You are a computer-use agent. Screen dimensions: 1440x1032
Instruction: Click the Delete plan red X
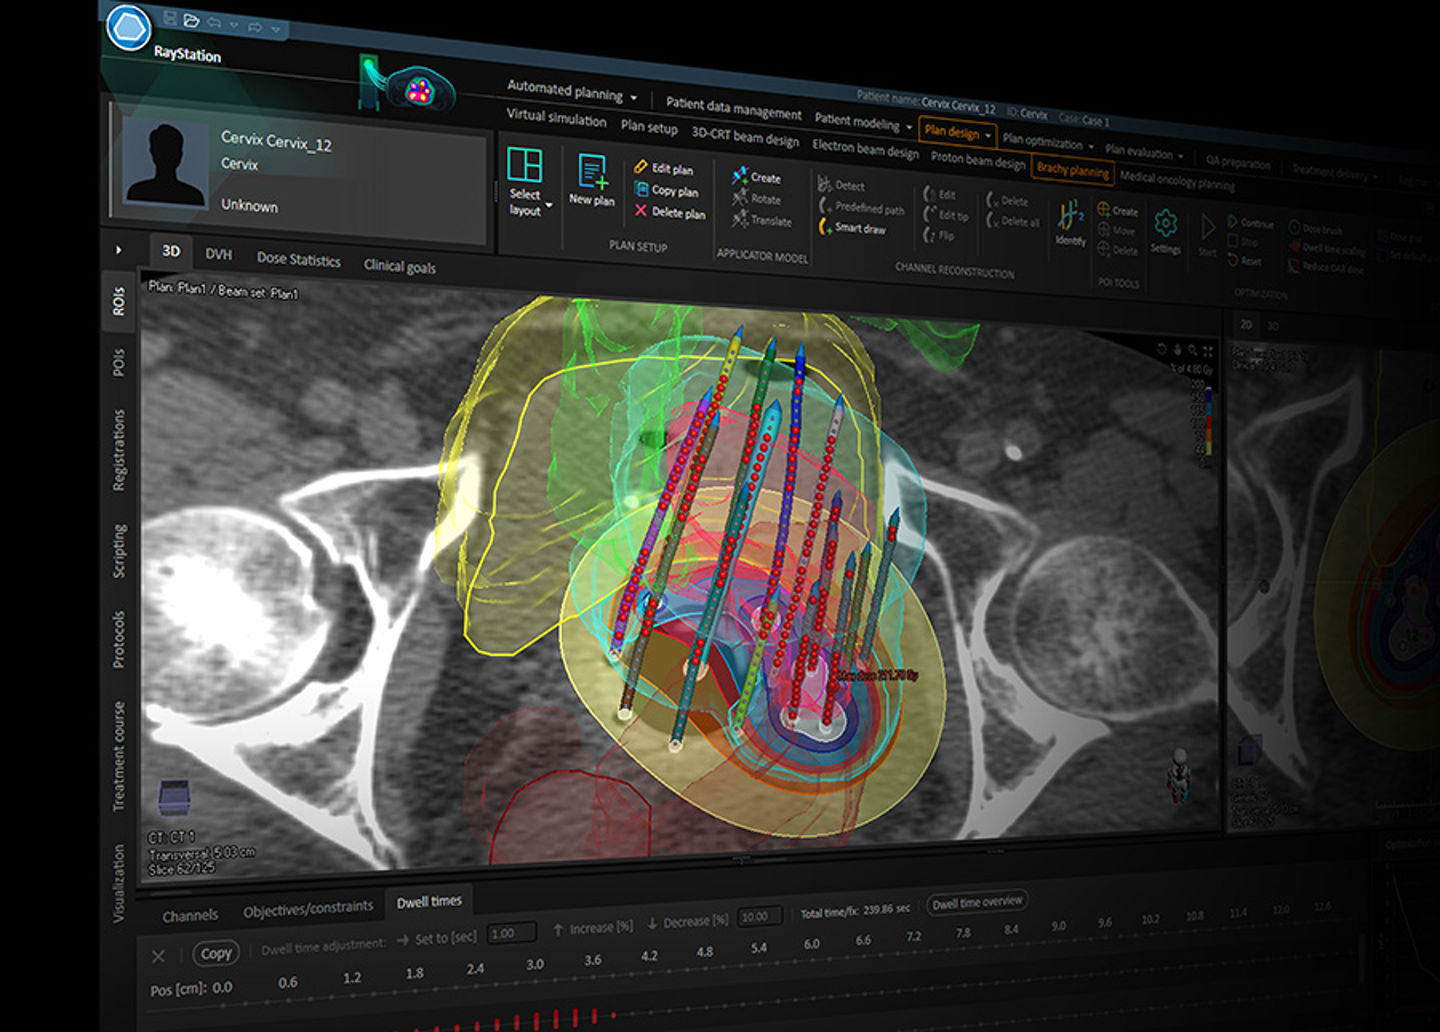click(x=641, y=211)
